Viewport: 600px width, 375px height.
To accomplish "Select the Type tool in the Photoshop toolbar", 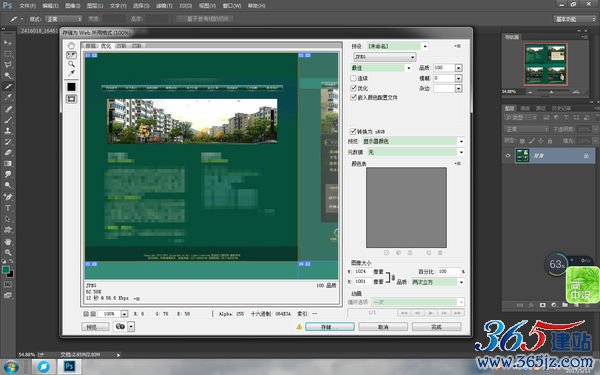I will pyautogui.click(x=8, y=208).
